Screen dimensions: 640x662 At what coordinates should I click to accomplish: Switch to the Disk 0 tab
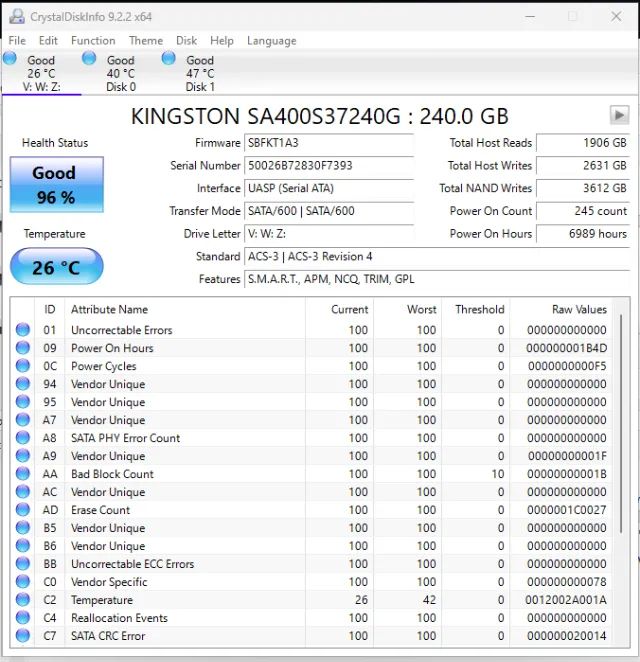121,73
